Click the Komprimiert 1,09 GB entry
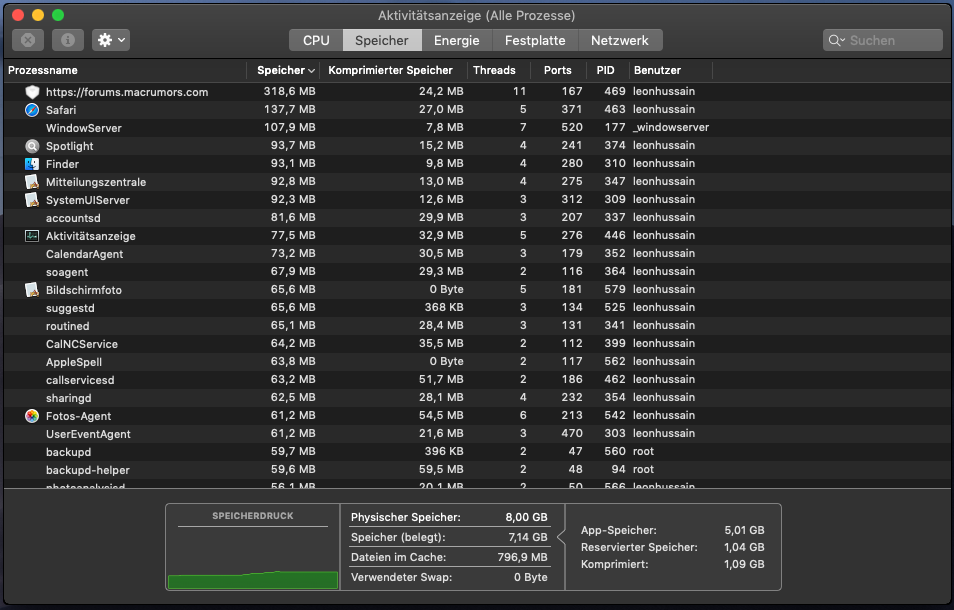 point(672,564)
